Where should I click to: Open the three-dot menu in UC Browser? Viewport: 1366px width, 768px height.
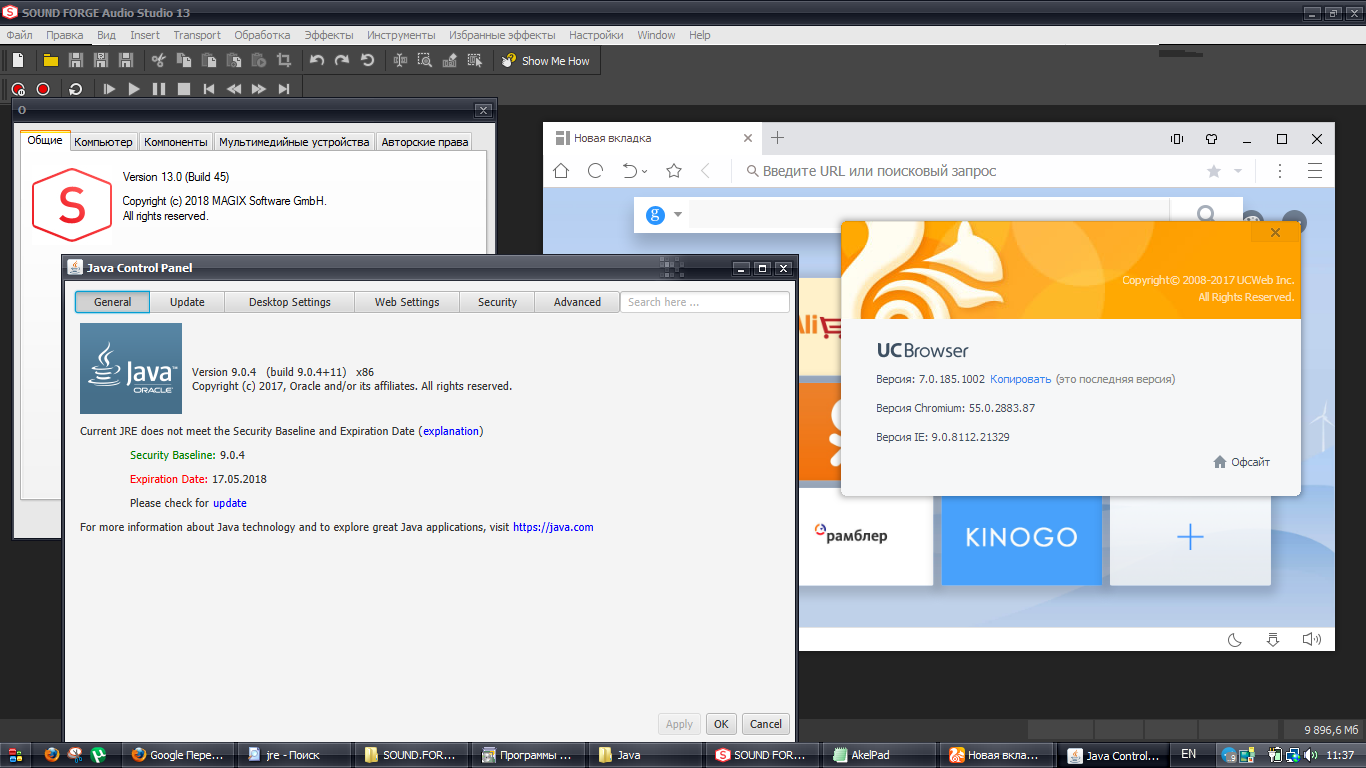tap(1280, 171)
